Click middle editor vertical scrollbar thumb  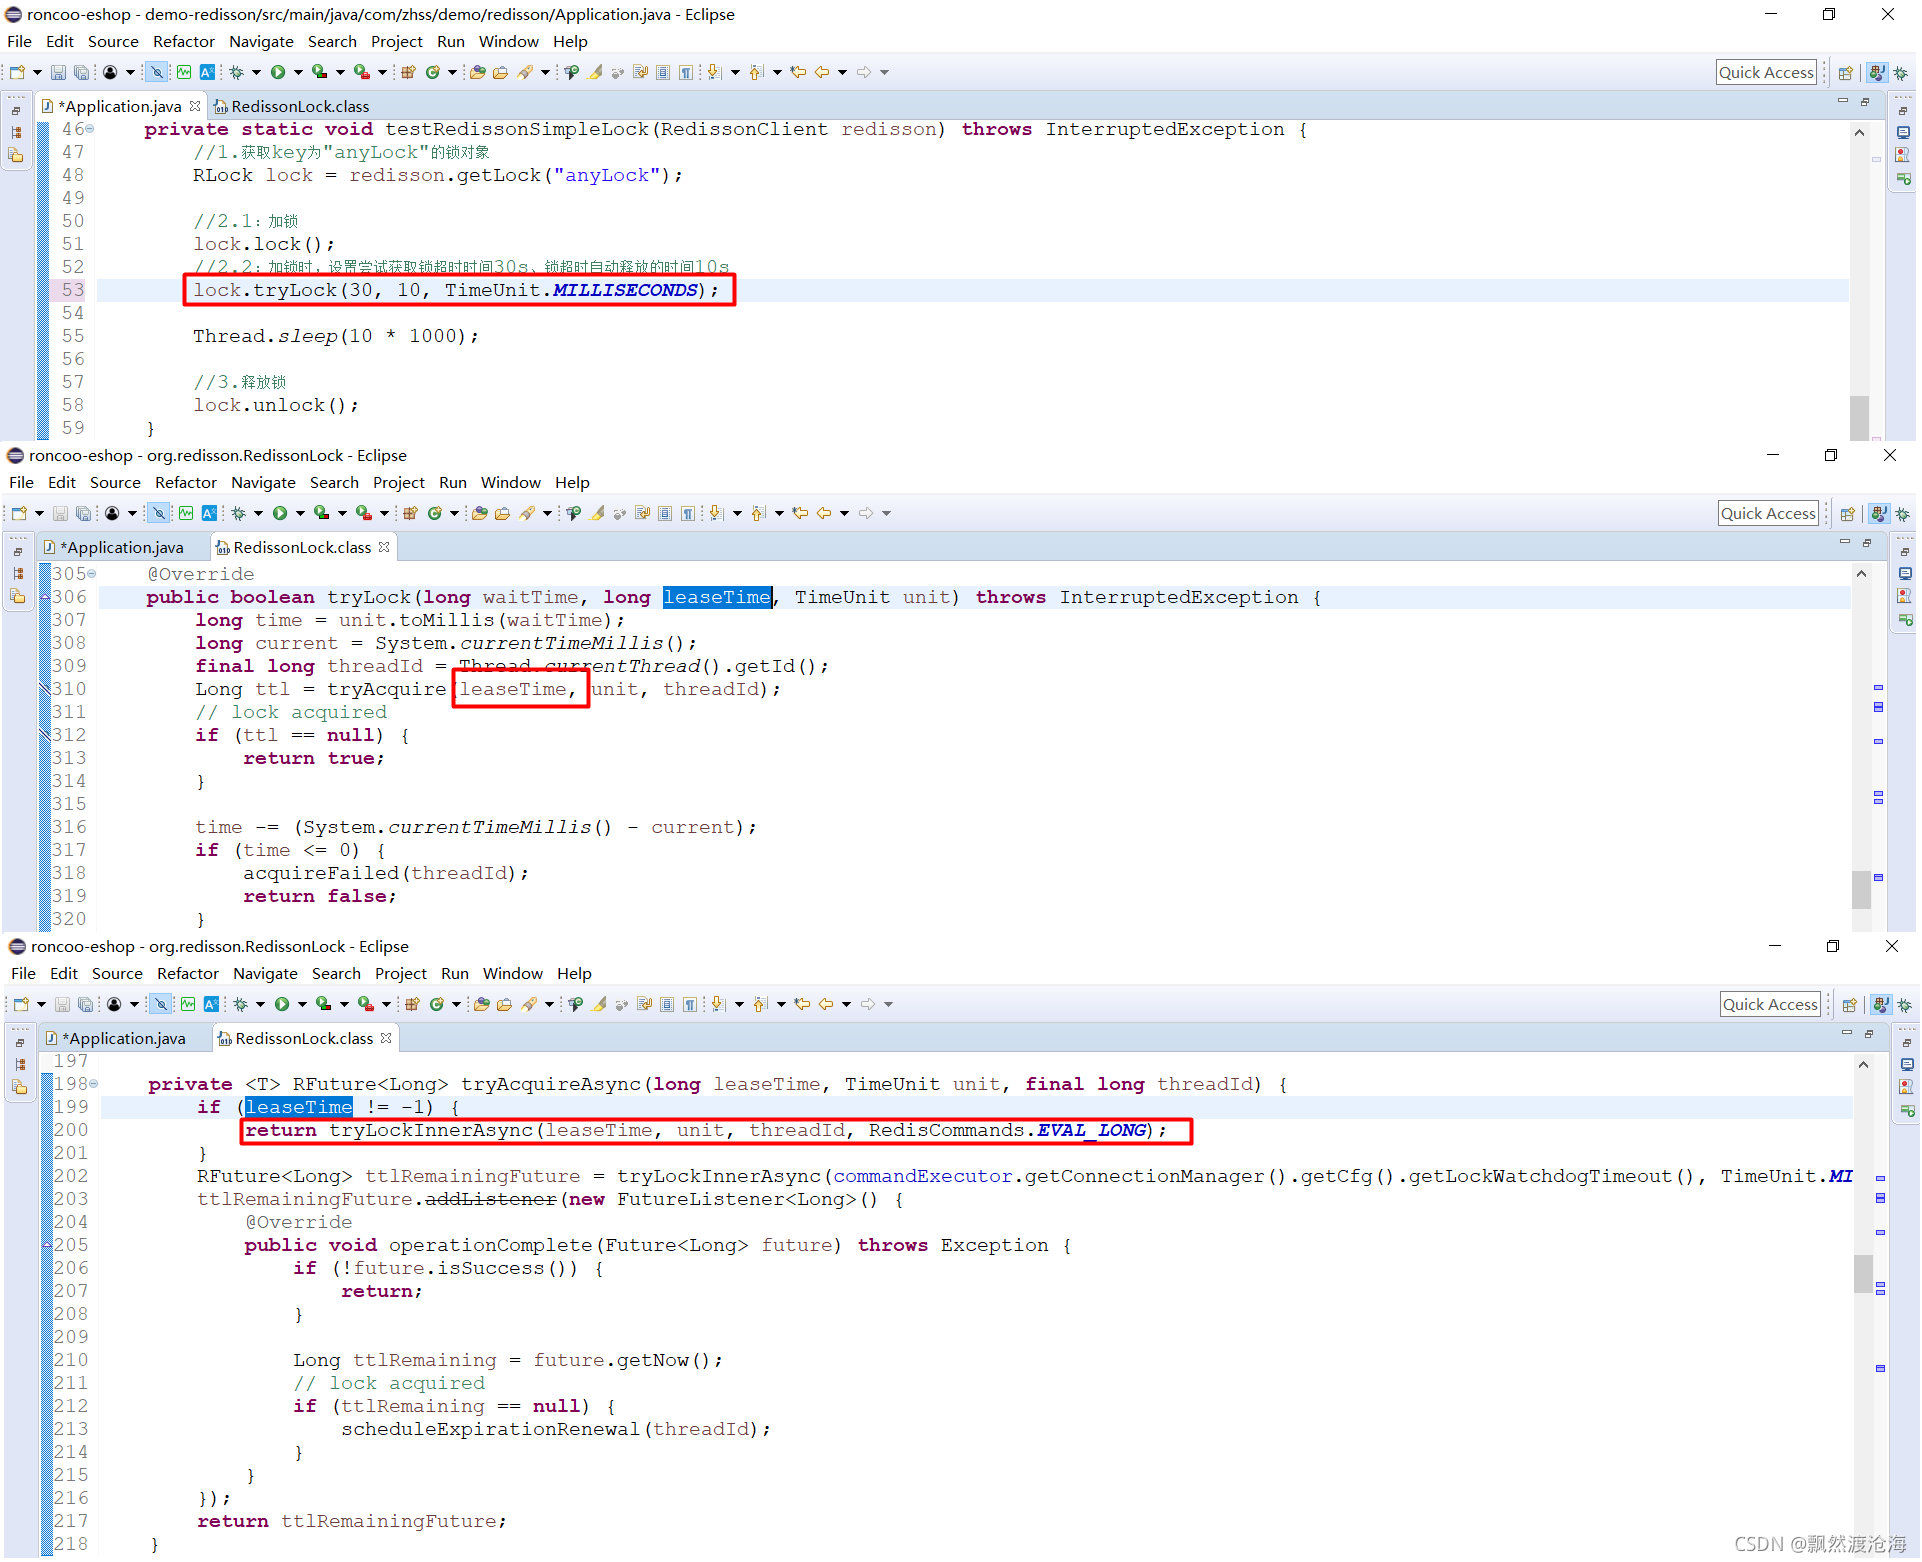tap(1861, 889)
